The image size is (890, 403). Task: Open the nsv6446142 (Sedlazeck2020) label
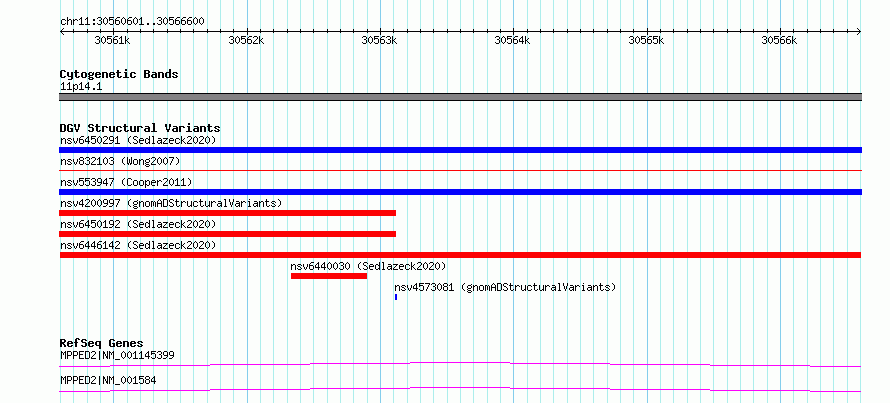[138, 245]
